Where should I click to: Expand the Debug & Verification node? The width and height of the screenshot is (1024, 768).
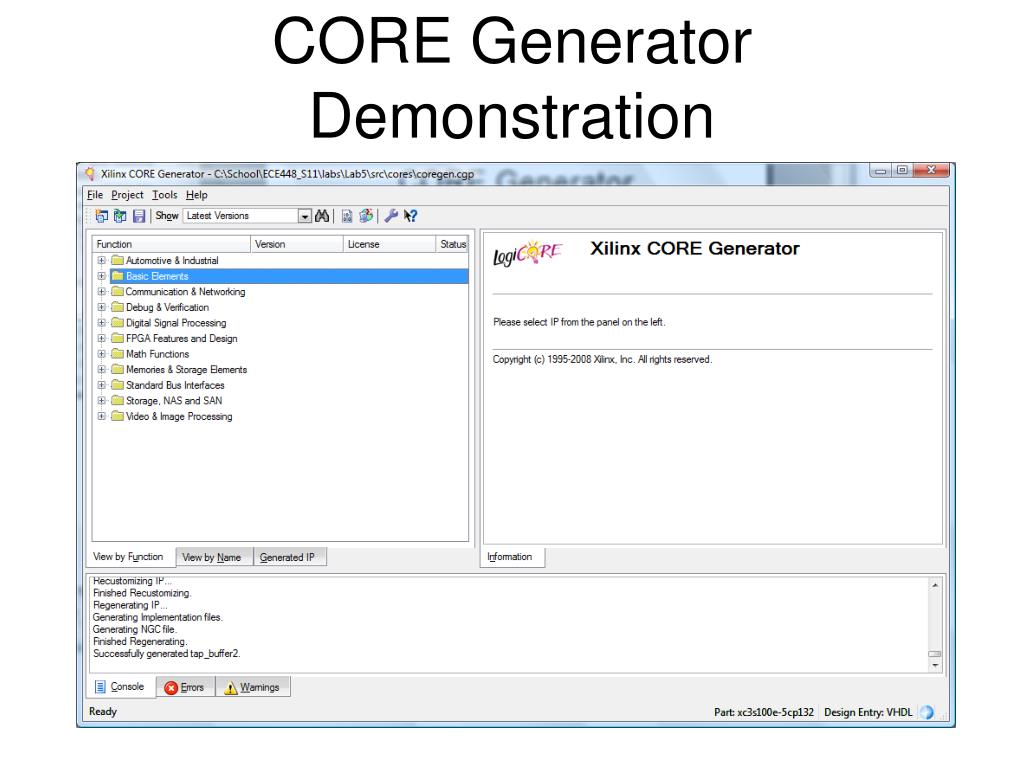(101, 307)
